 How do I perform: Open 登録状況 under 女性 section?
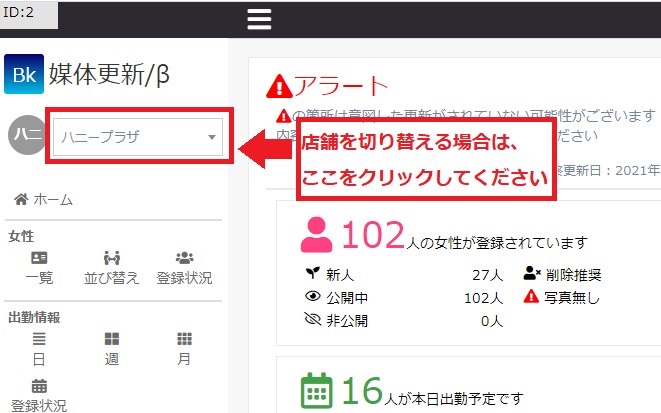184,268
